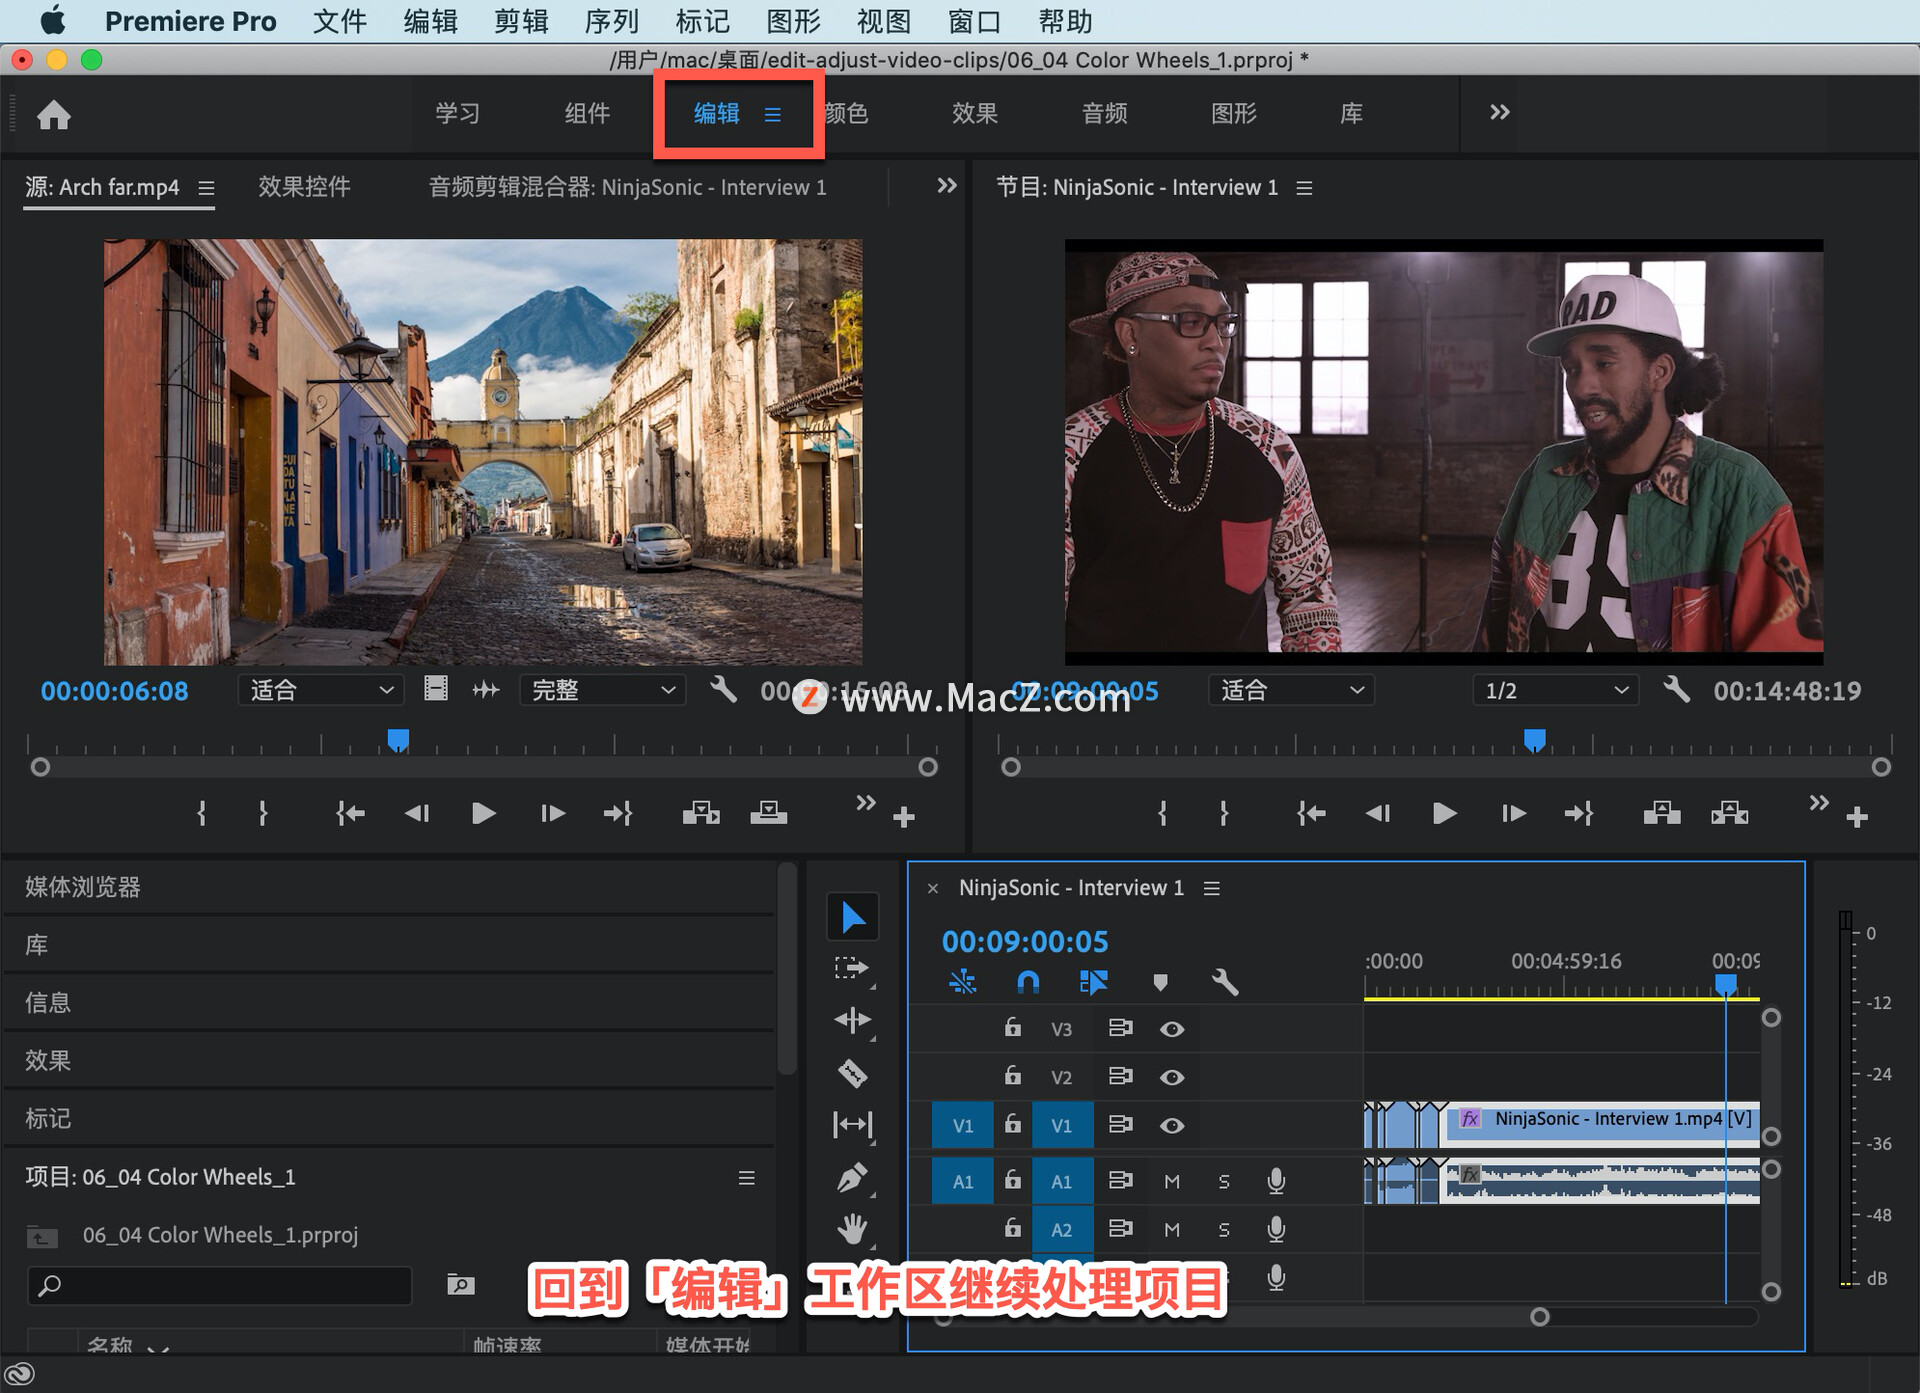Screen dimensions: 1920x1393
Task: Step forward one frame in Program monitor
Action: pyautogui.click(x=1514, y=813)
